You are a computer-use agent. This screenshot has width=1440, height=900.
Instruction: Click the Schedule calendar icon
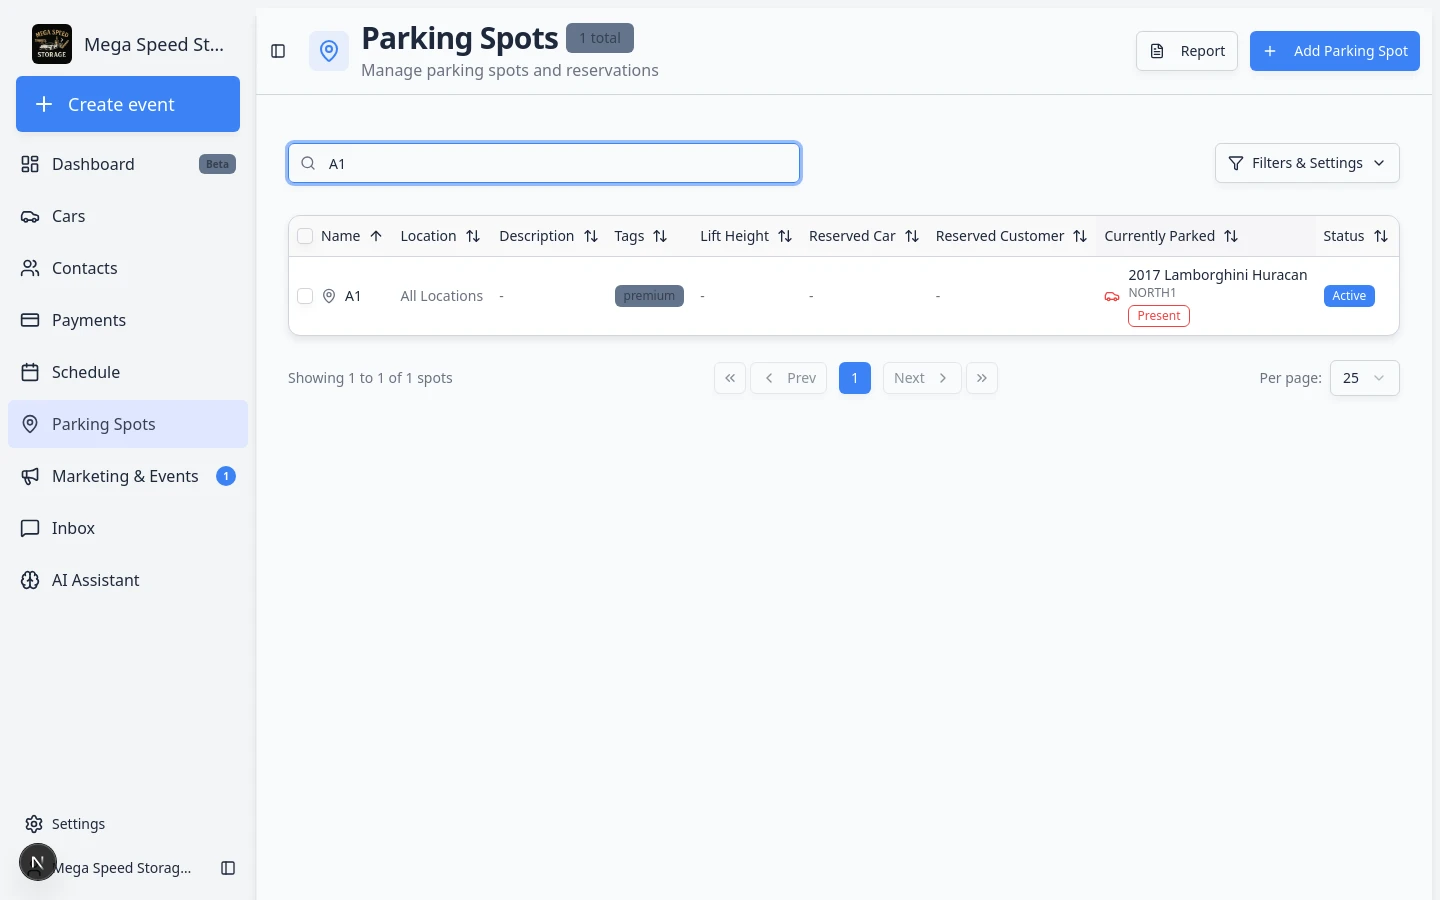coord(30,372)
